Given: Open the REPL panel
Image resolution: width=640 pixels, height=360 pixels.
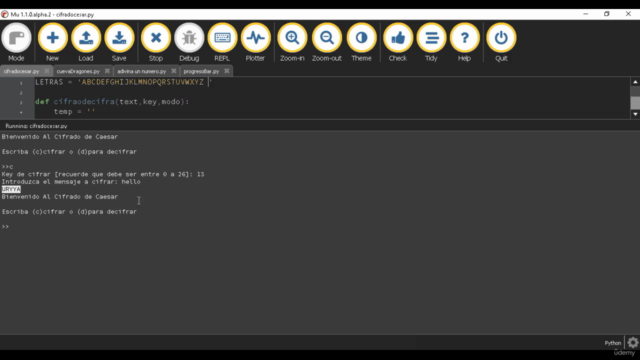Looking at the screenshot, I should [222, 42].
